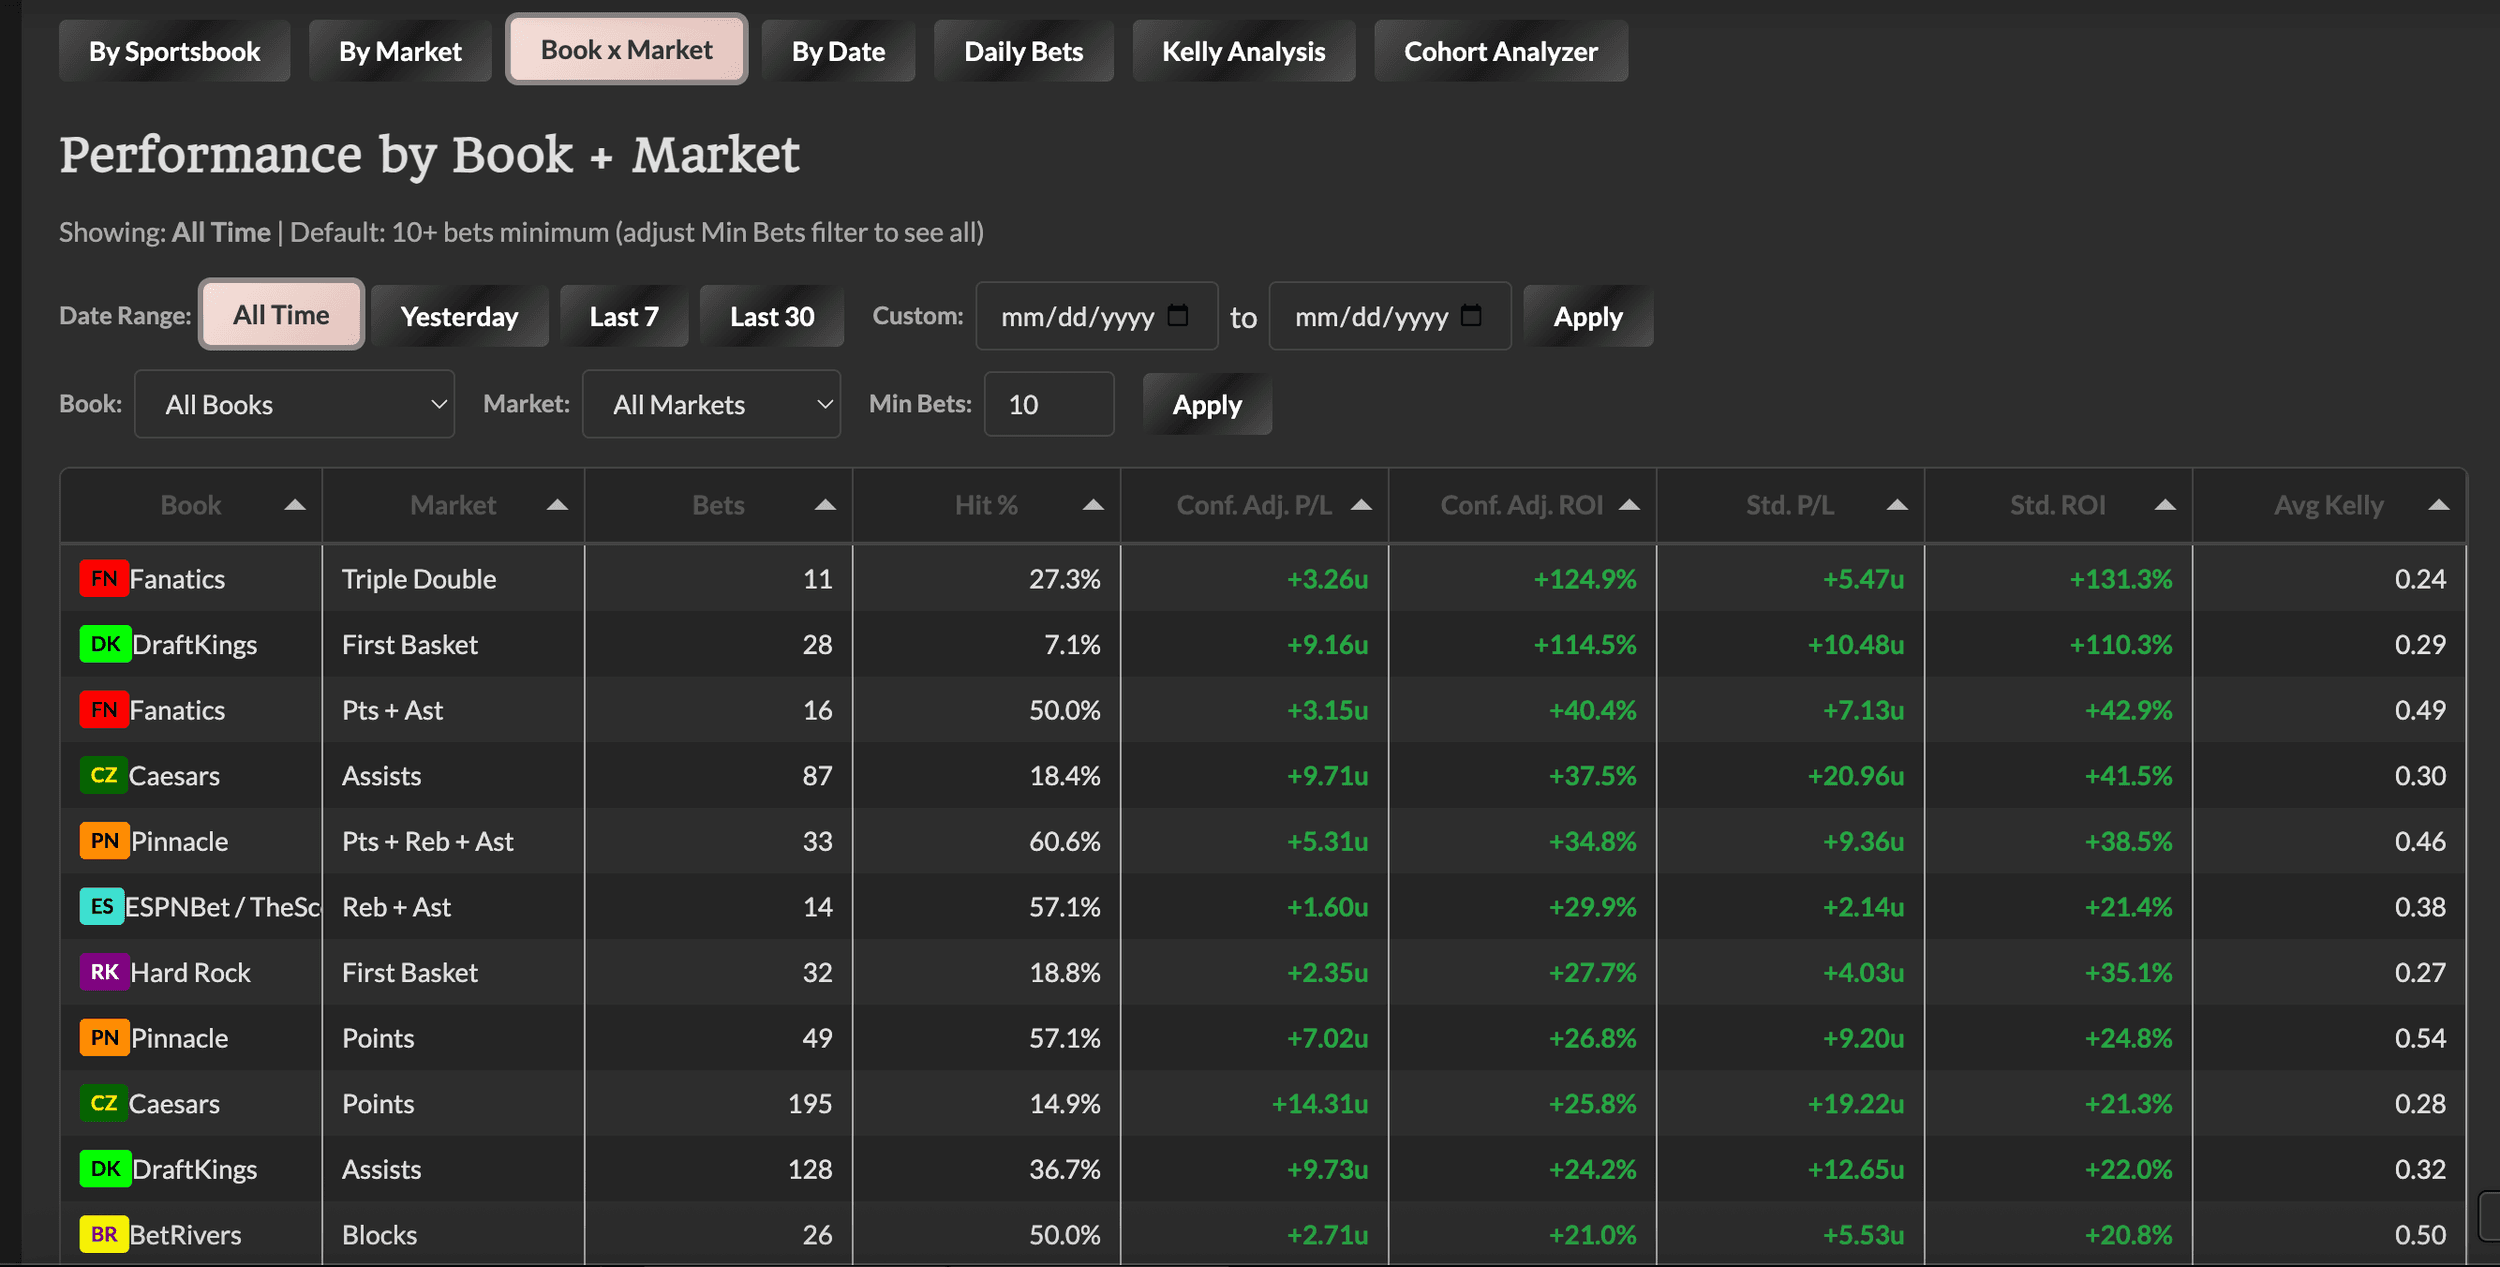Click the Hard Rock RK badge icon
Screen dimensions: 2500x1267
click(x=104, y=972)
